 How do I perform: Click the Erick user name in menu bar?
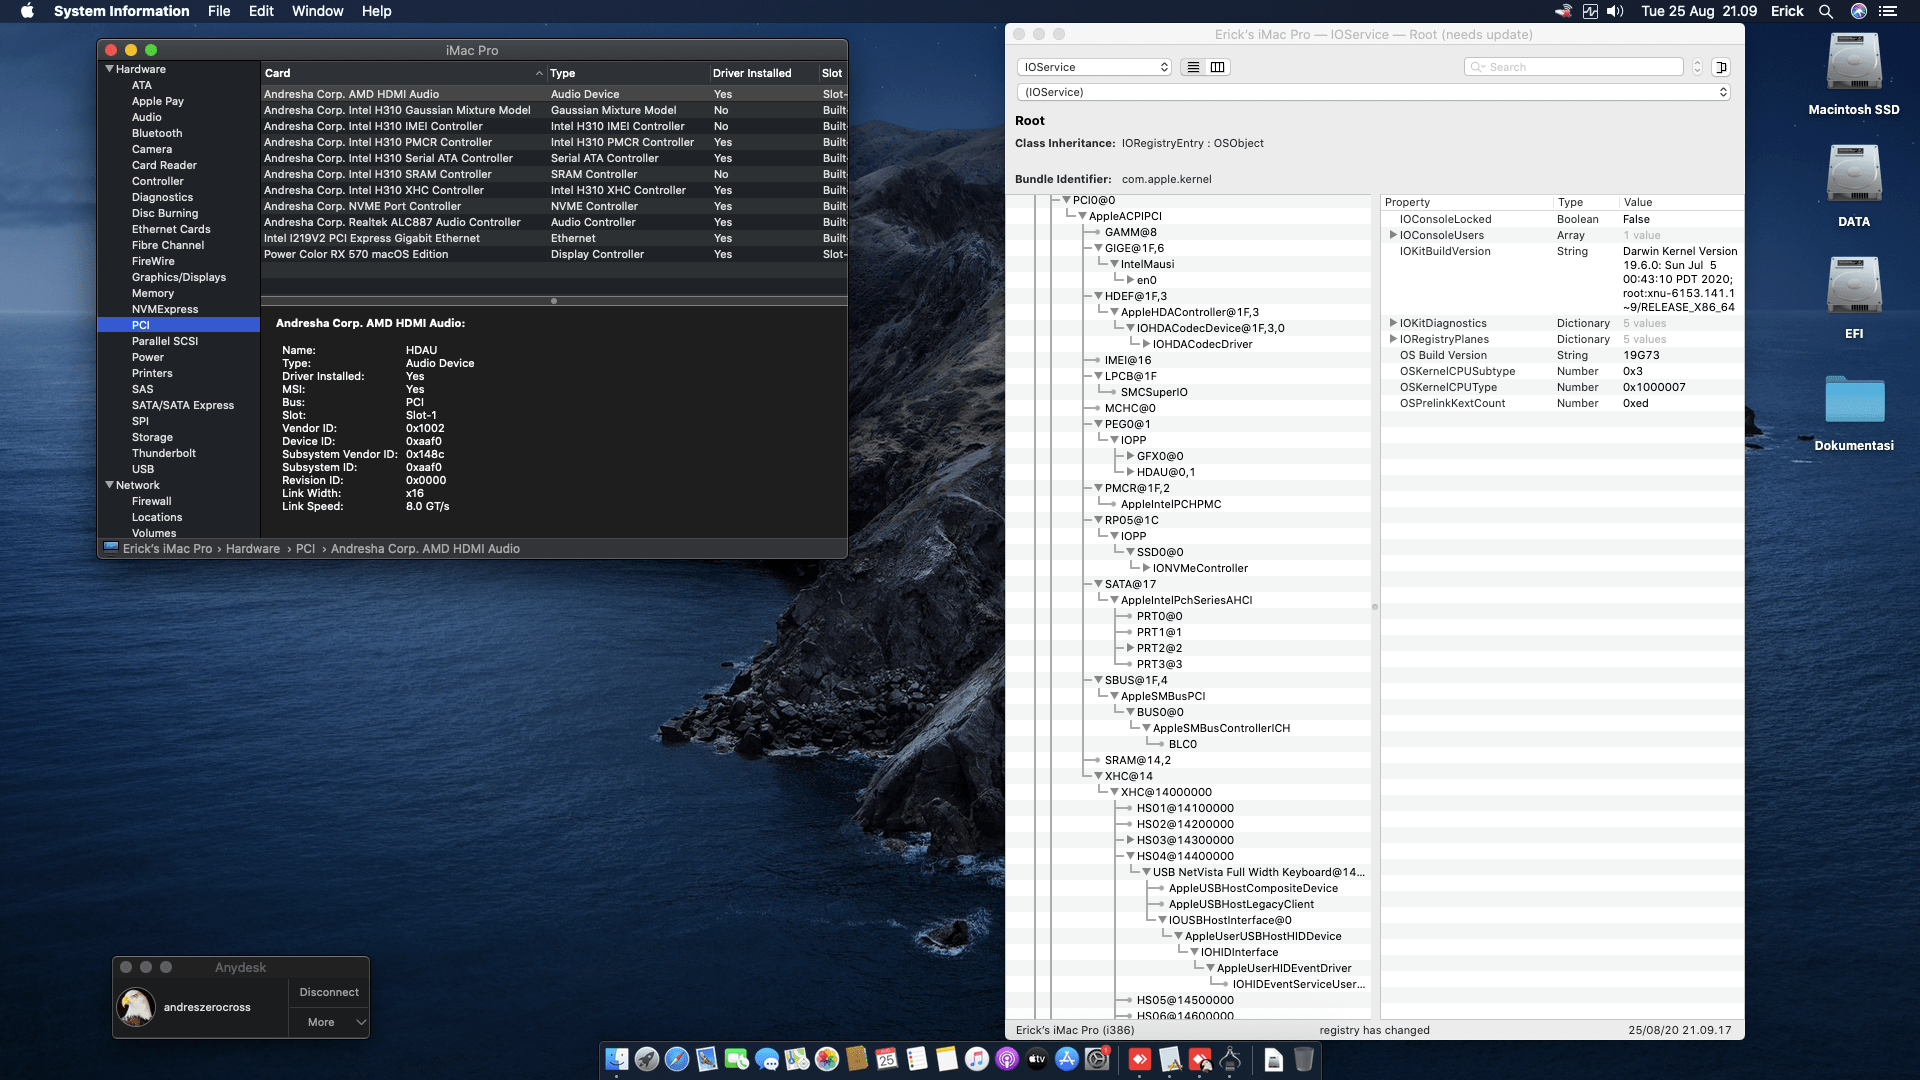[x=1787, y=11]
